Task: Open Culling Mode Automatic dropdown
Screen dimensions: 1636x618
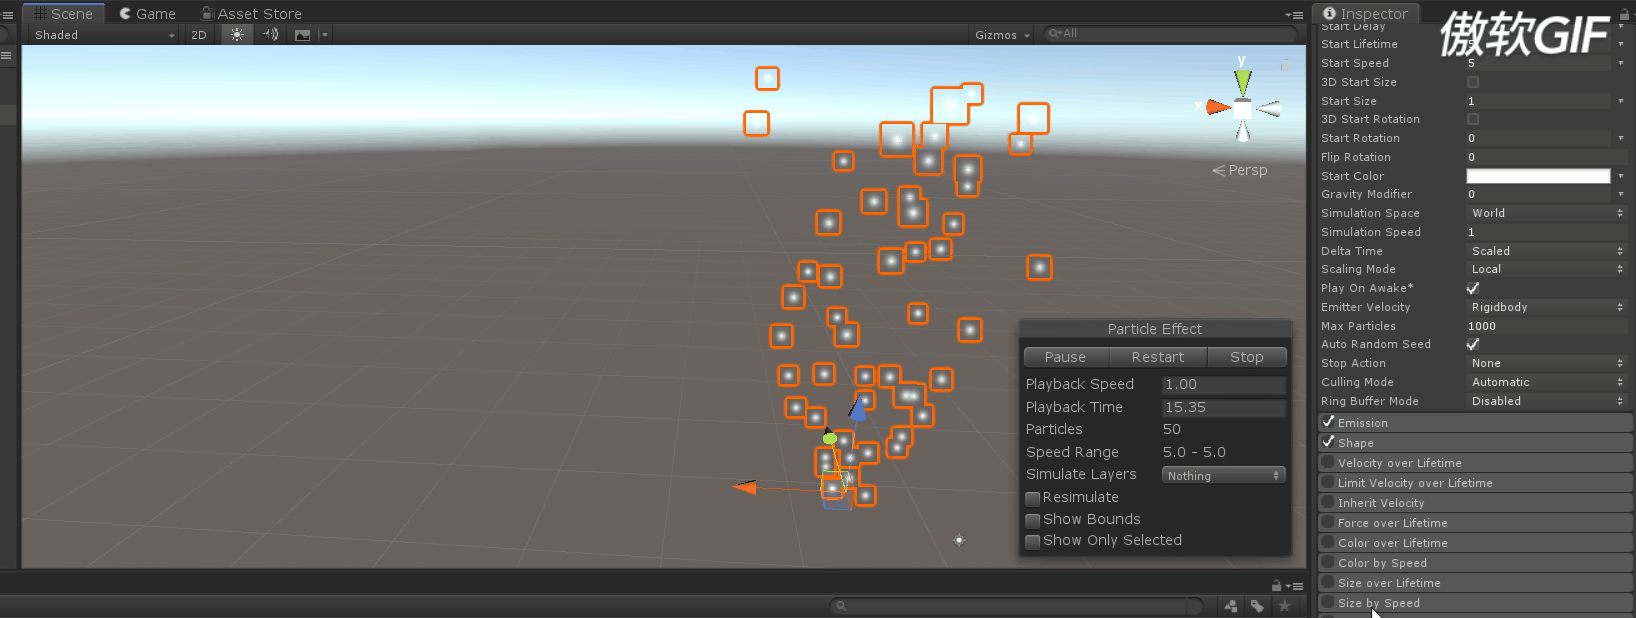Action: 1546,382
